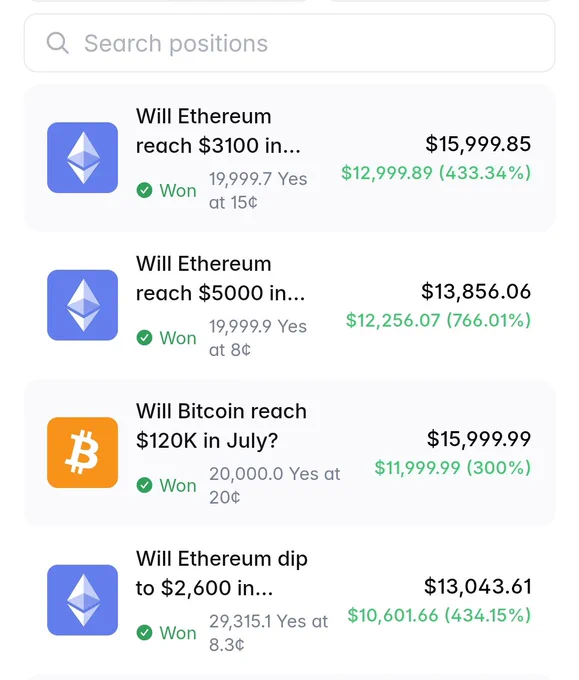This screenshot has height=680, width=579.
Task: Tap the Ethereum icon for $3100 market
Action: [82, 157]
